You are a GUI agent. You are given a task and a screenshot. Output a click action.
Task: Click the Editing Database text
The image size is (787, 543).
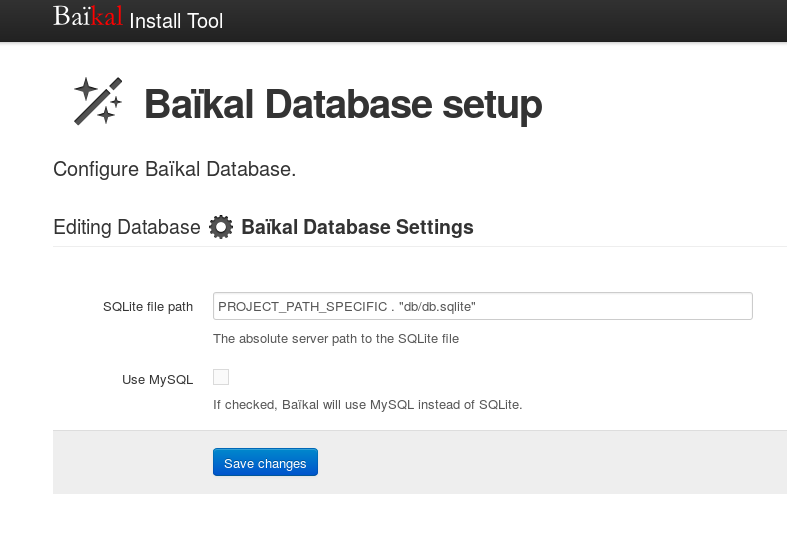[x=127, y=227]
